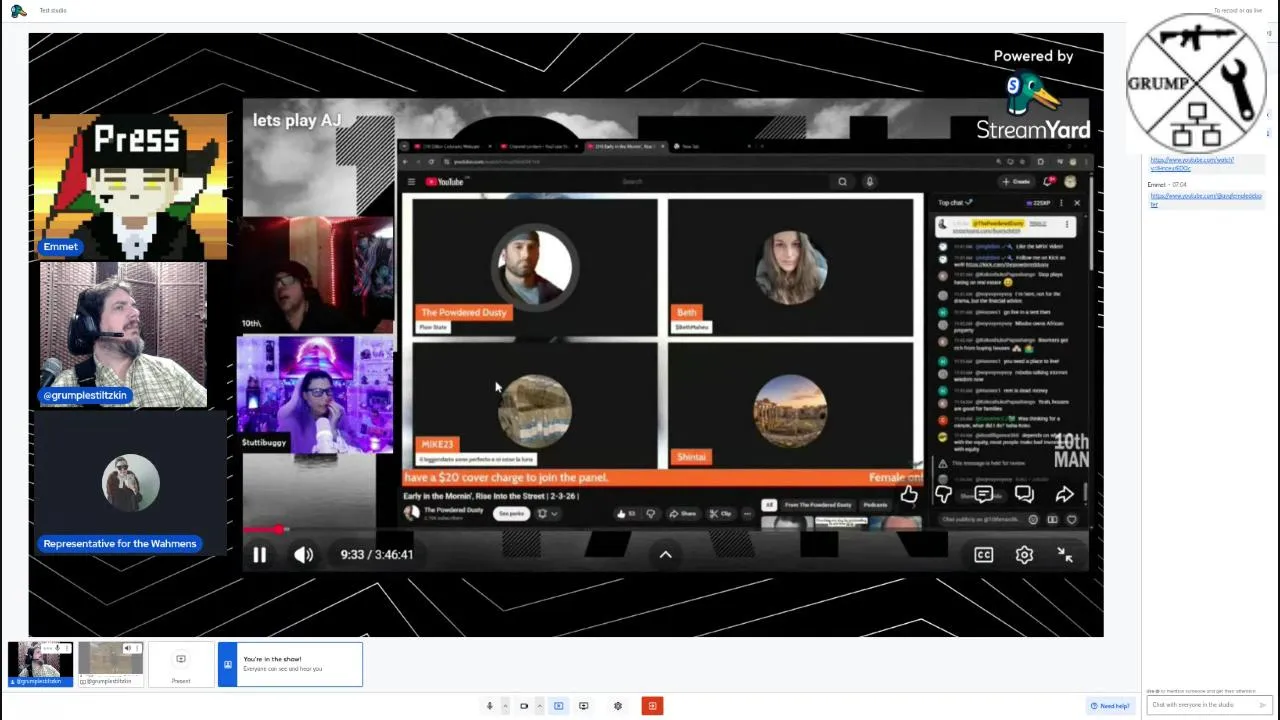Open the closed captions CC button
The width and height of the screenshot is (1280, 720).
tap(984, 555)
